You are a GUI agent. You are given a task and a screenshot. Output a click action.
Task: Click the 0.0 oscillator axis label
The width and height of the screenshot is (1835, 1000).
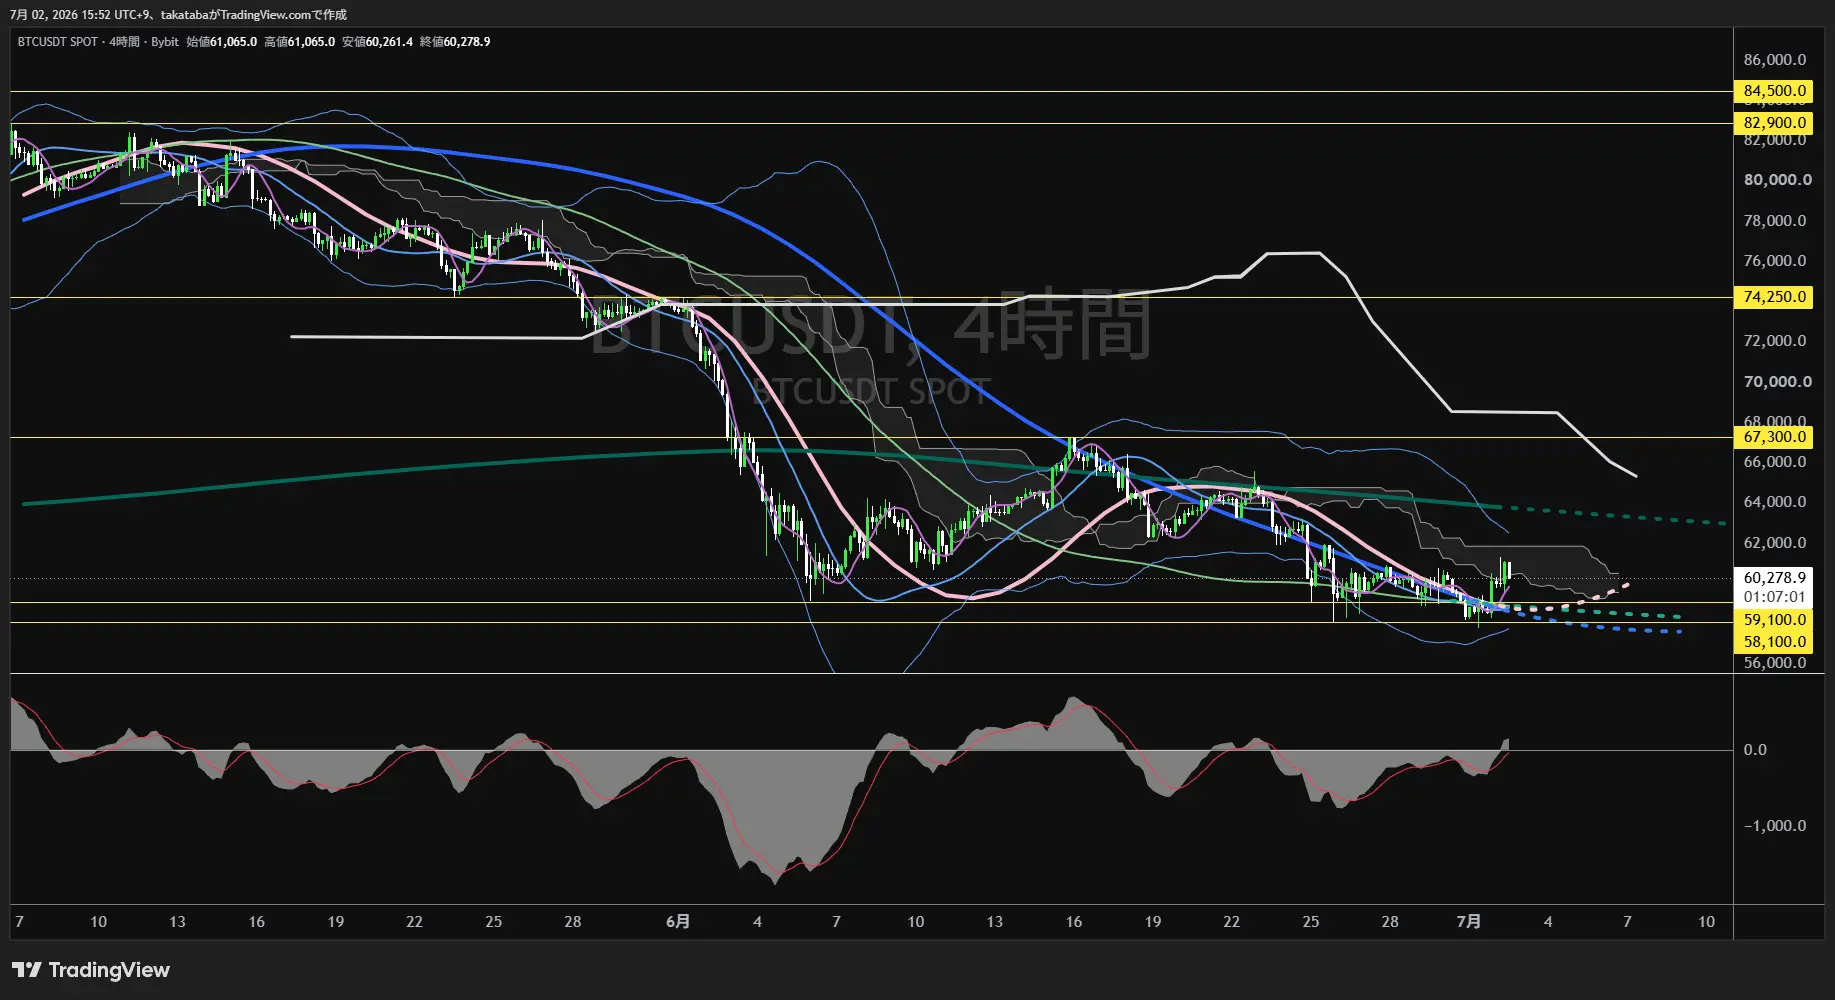pos(1755,750)
